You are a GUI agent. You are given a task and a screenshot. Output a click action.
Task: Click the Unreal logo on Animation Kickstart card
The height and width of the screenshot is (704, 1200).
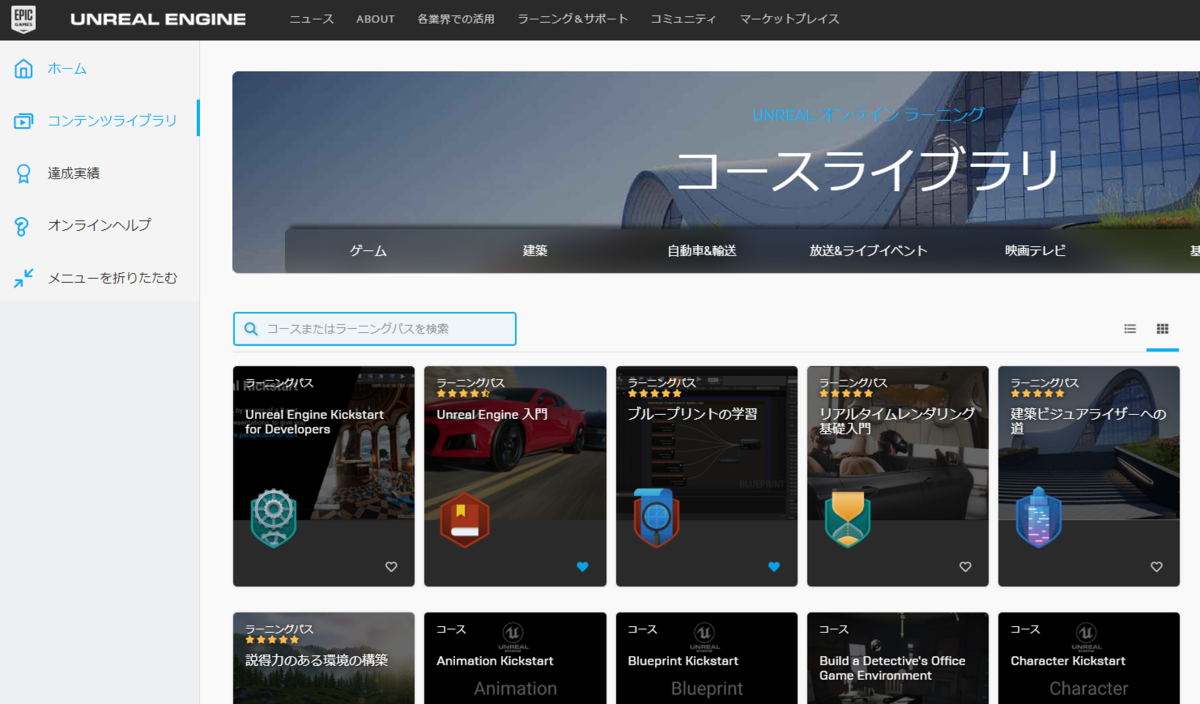click(514, 636)
